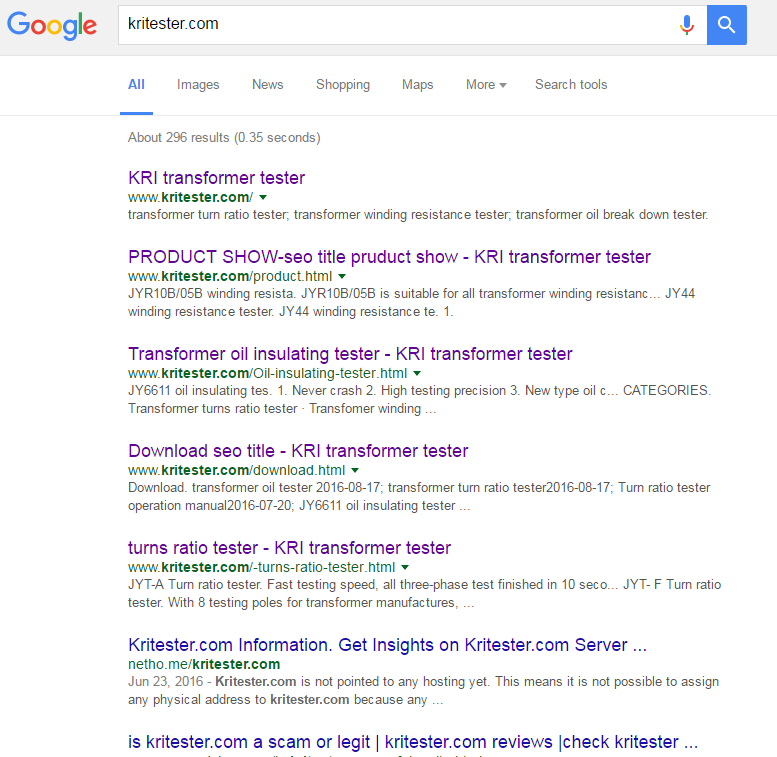Open the News tab
The height and width of the screenshot is (757, 777).
point(267,85)
